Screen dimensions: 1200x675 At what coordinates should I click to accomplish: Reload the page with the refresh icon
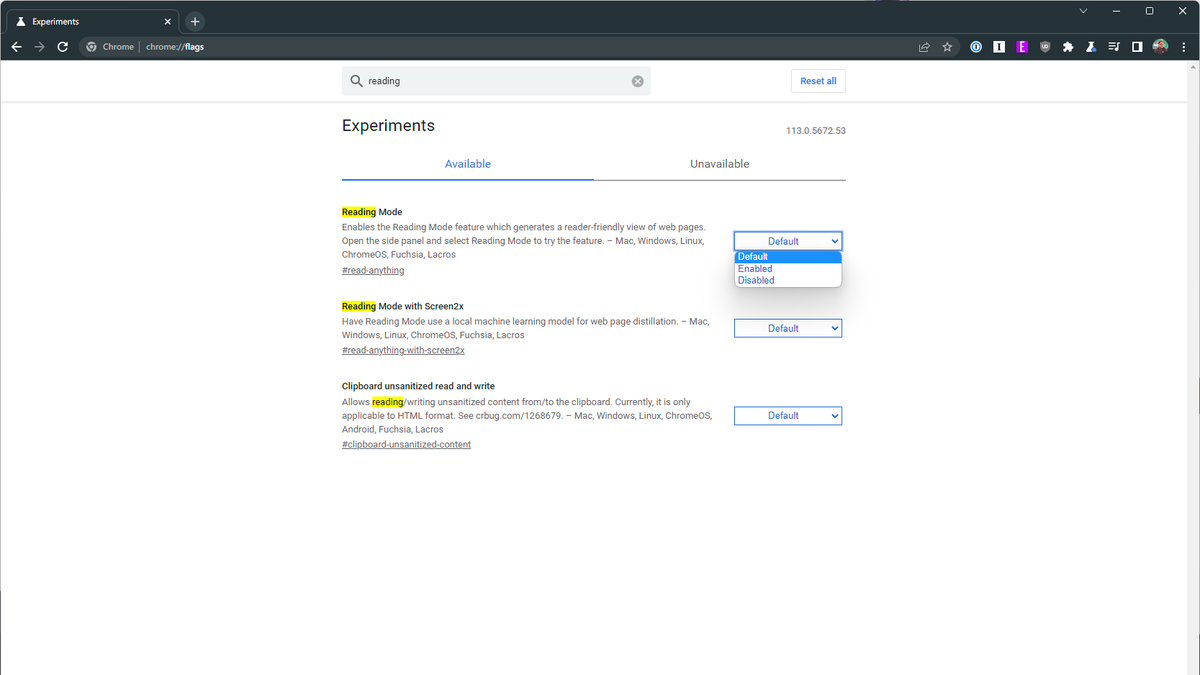62,46
